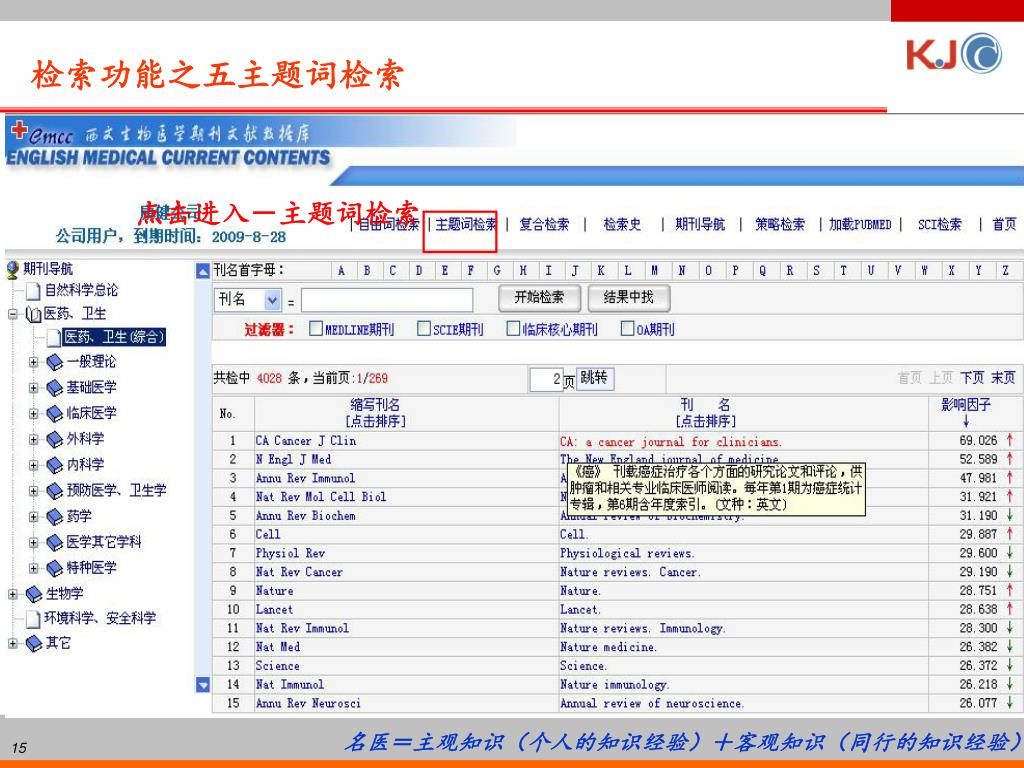Open Annual review of neuroscience link
1024x768 pixels.
point(651,703)
